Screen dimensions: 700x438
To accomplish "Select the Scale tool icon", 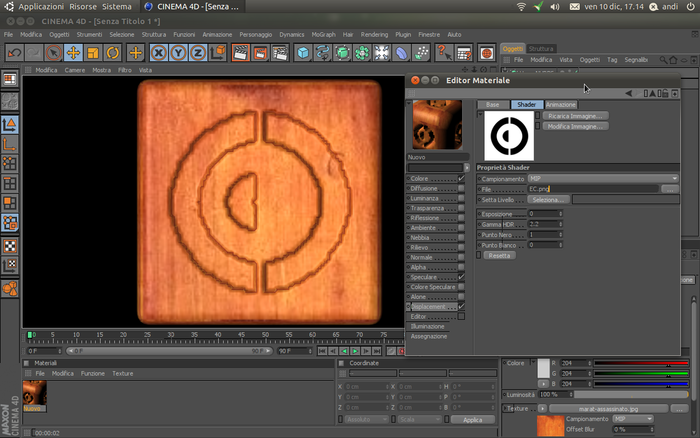I will click(93, 53).
